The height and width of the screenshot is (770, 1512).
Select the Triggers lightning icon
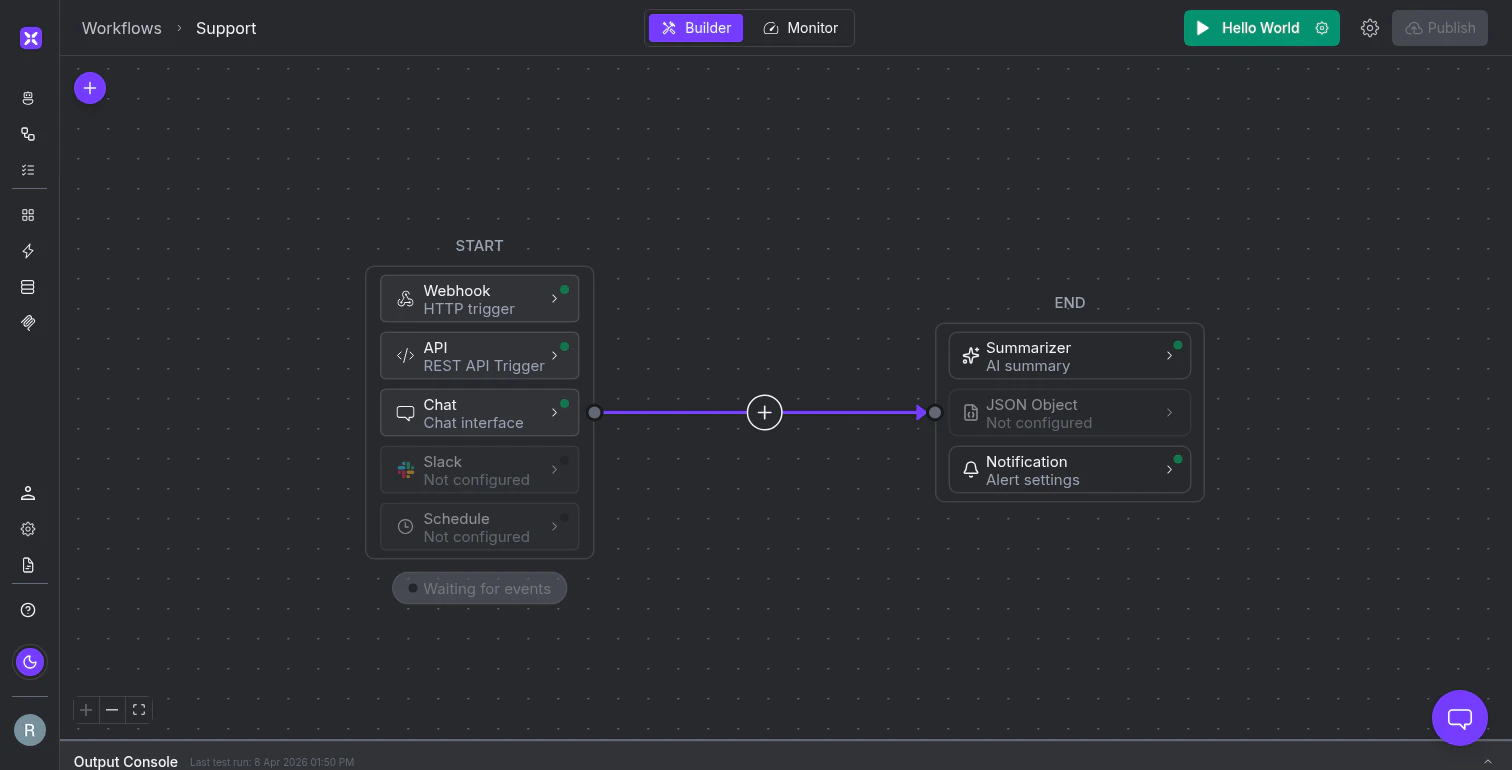[28, 251]
